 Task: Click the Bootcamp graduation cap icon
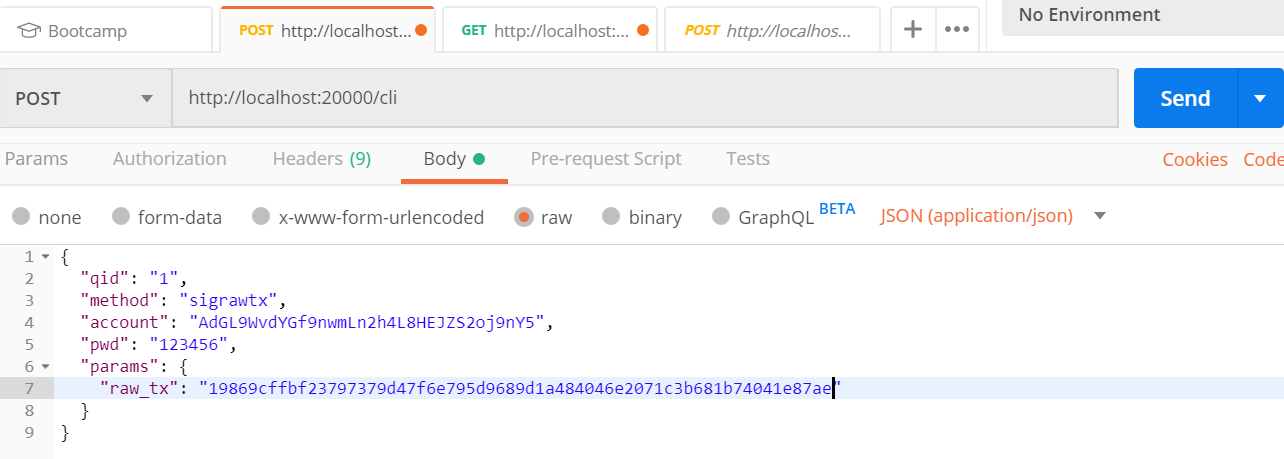pos(28,30)
